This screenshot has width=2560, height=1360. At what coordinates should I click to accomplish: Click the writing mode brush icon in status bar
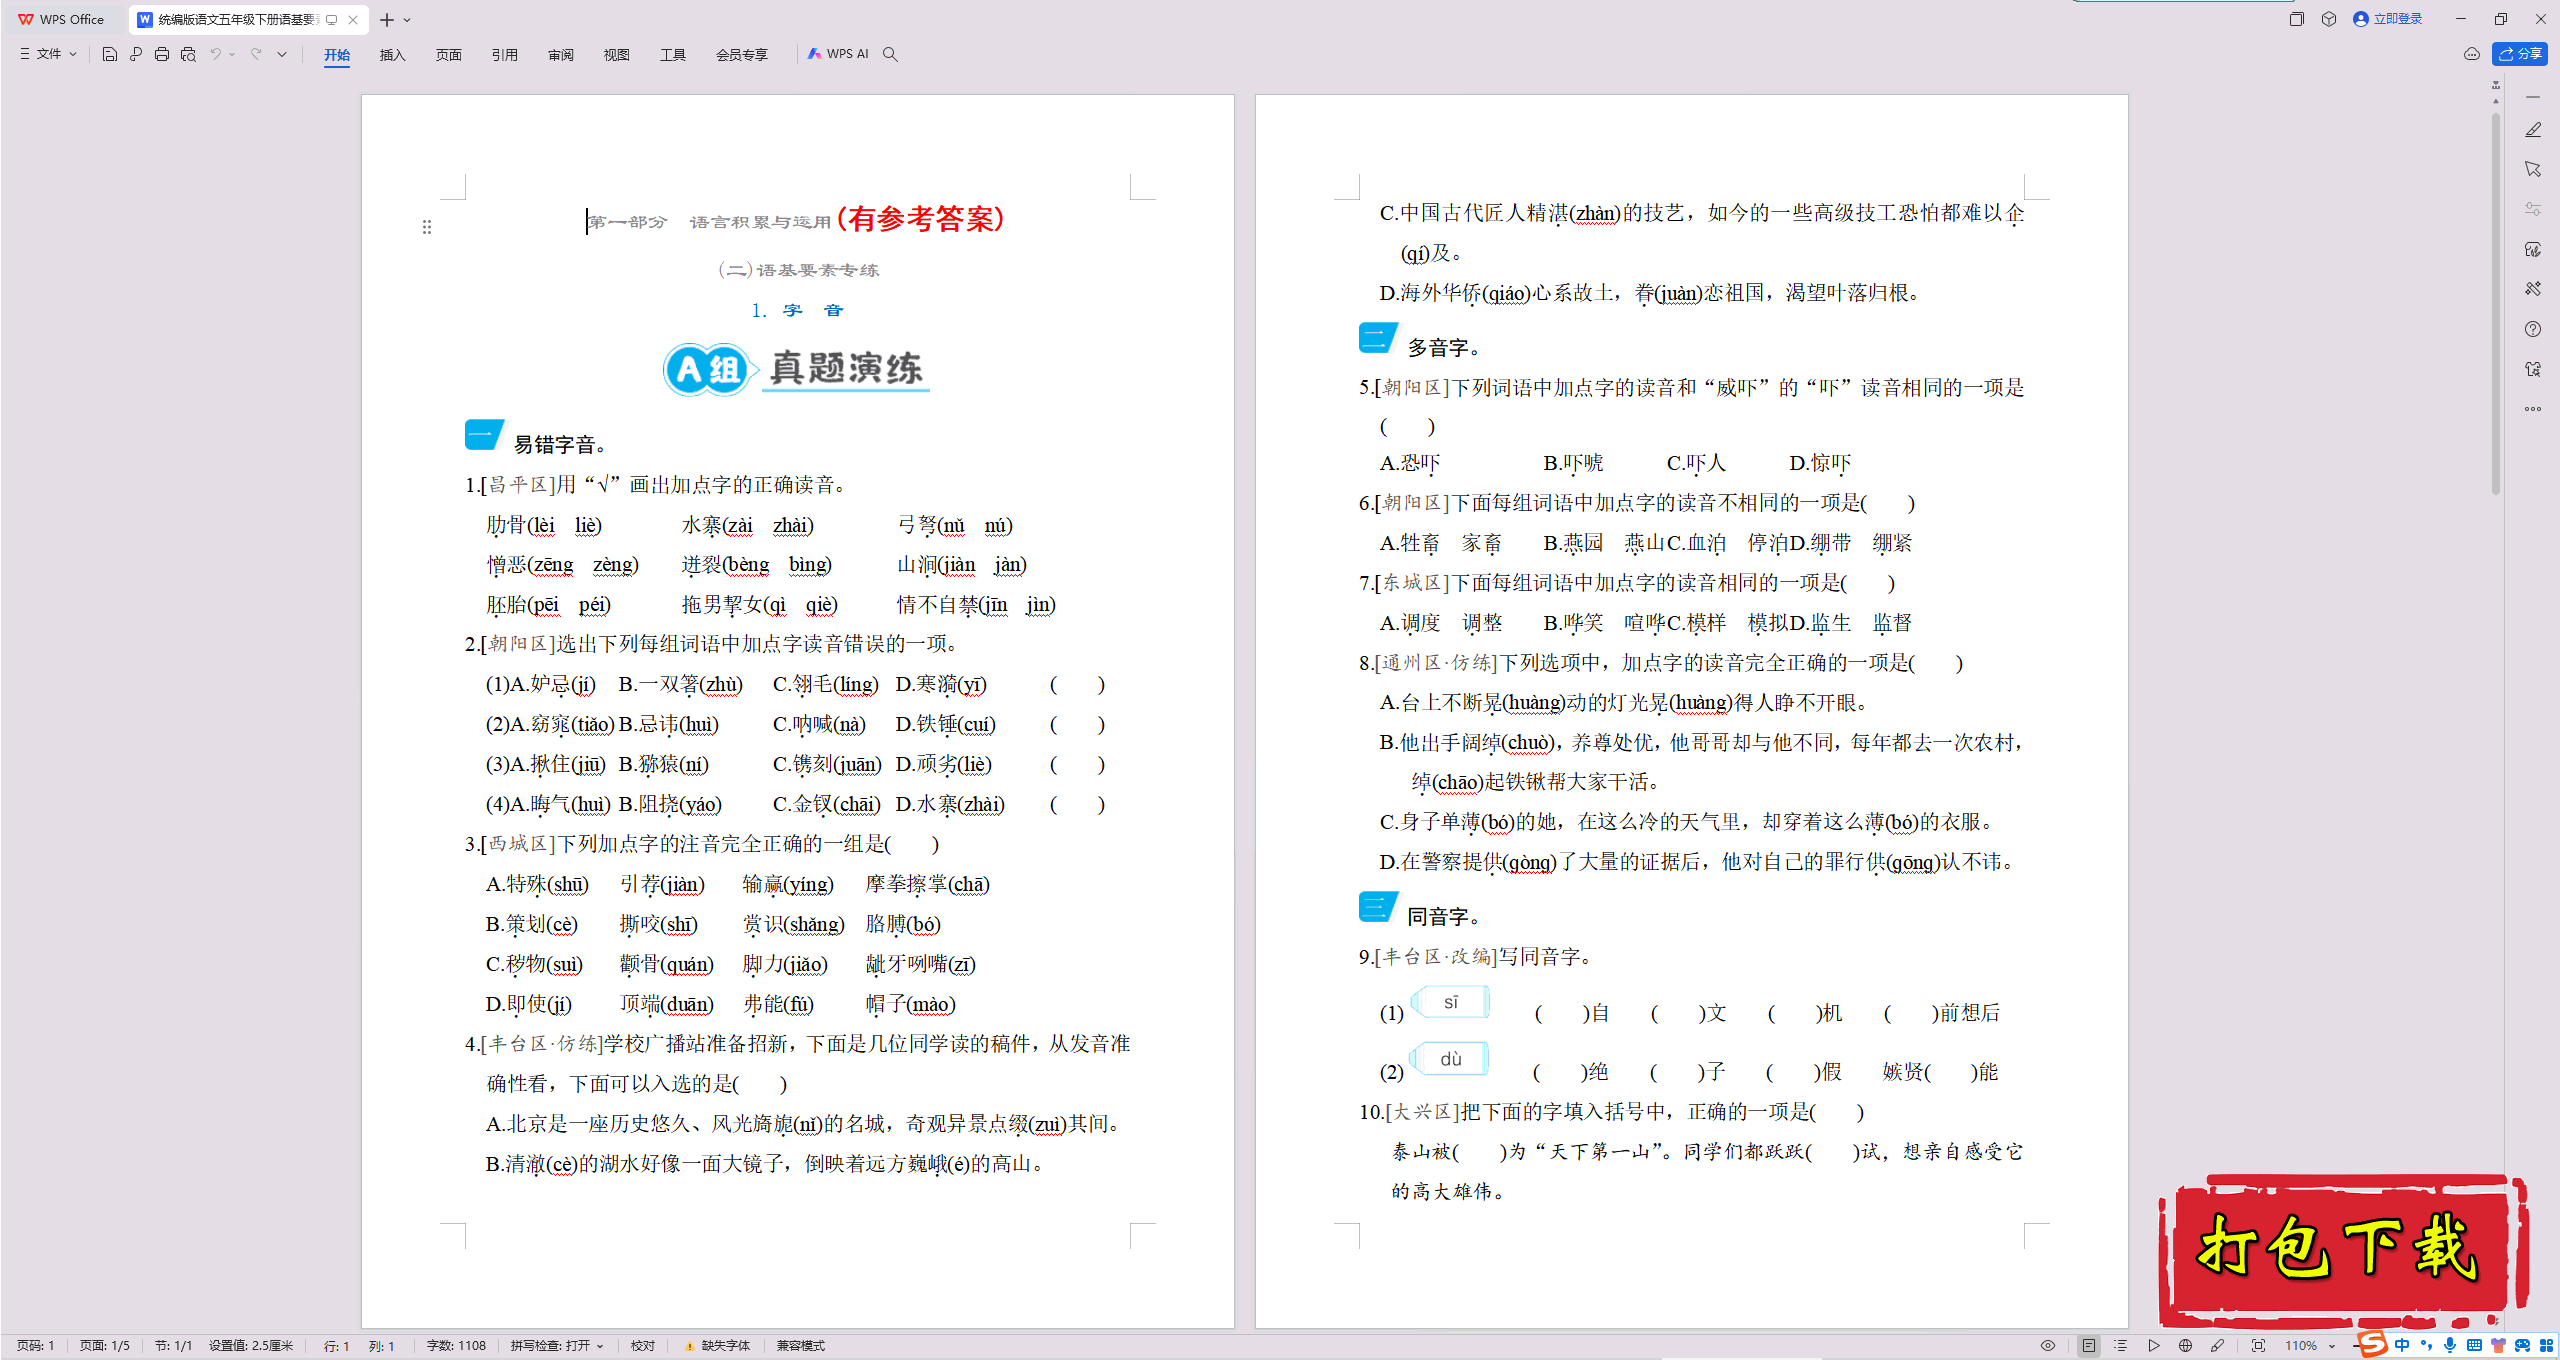click(x=2217, y=1346)
